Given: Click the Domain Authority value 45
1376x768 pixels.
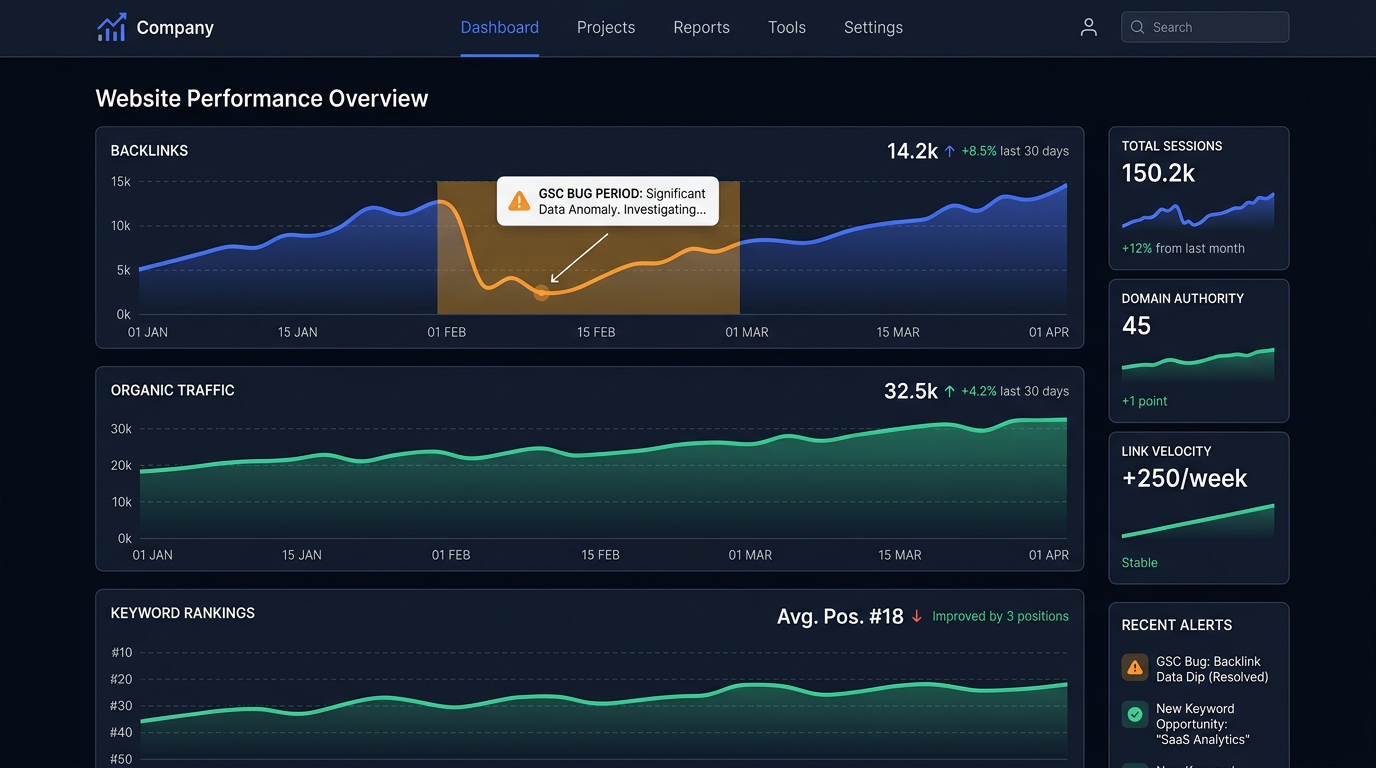Looking at the screenshot, I should [x=1136, y=326].
